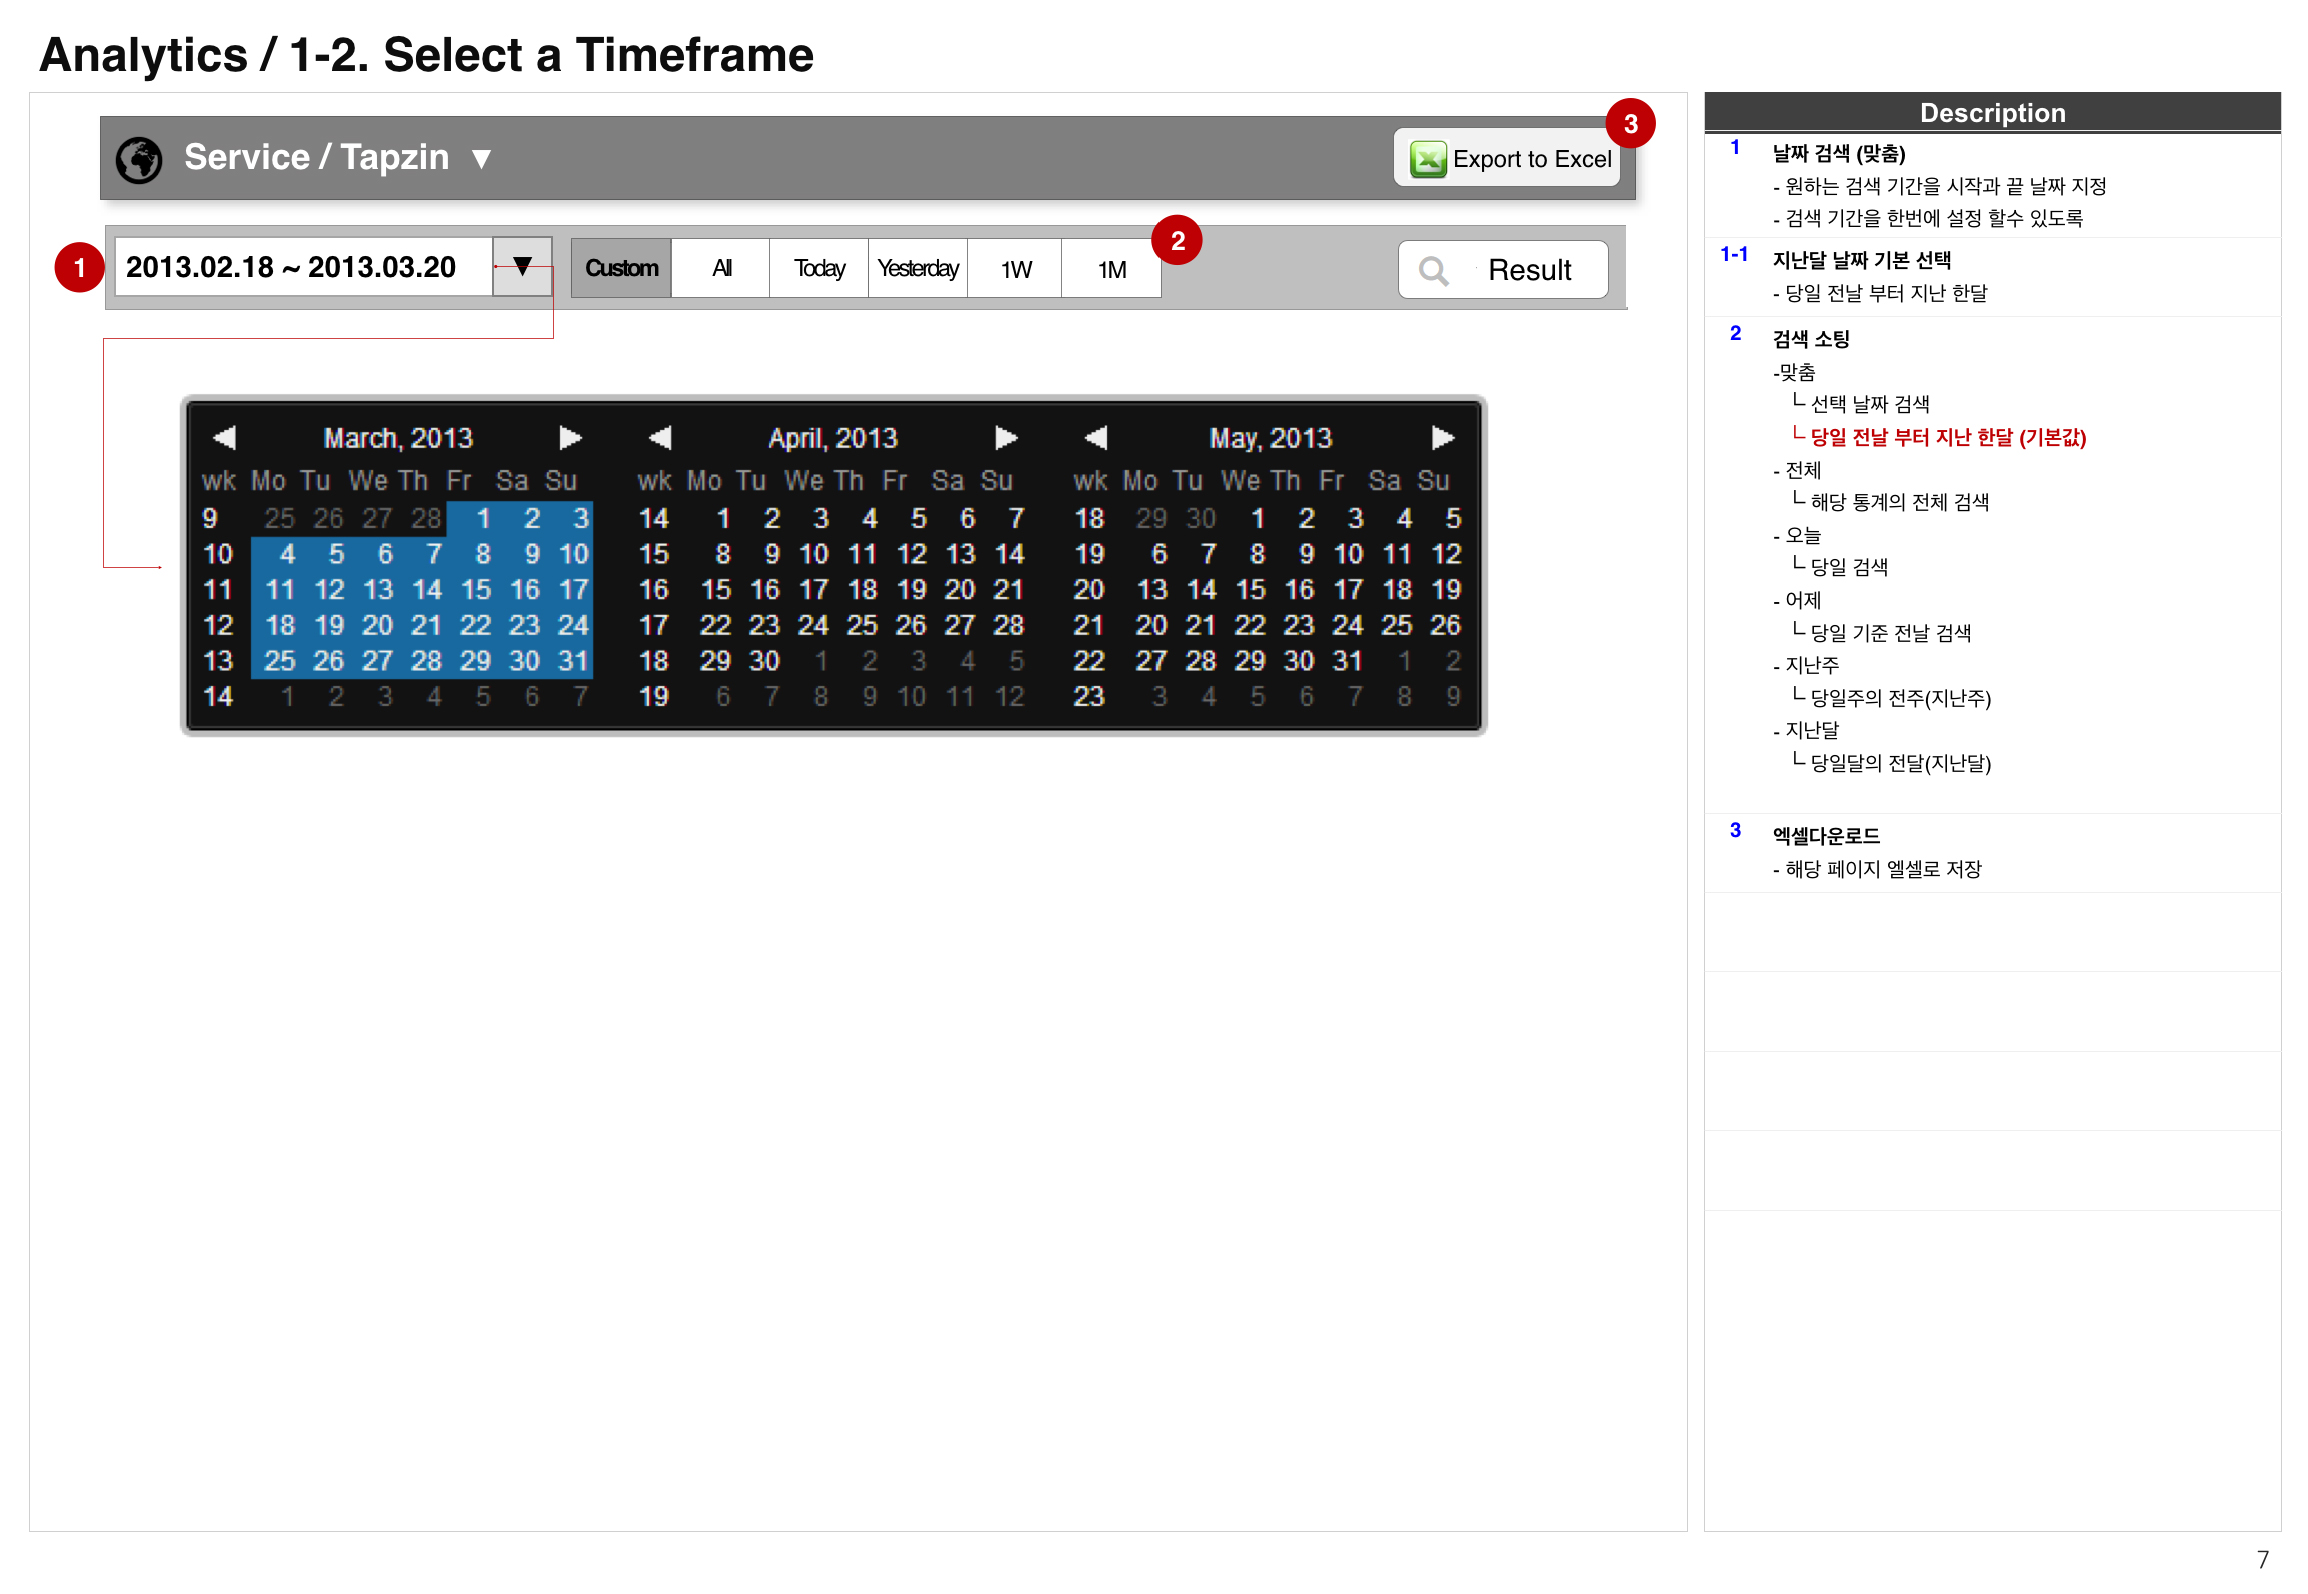Select May 1 in the calendar
Viewport: 2308px width, 1594px height.
click(1257, 518)
